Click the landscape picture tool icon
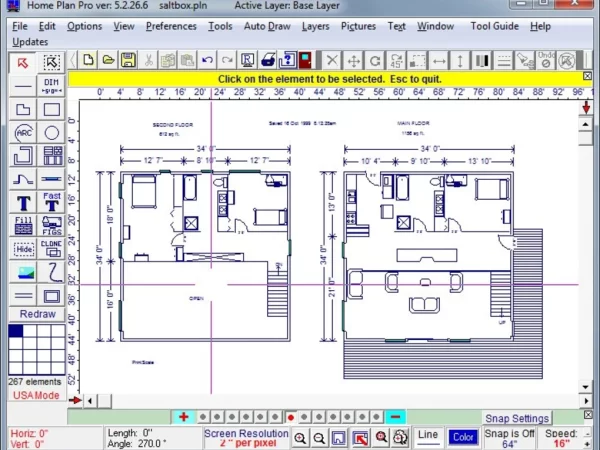Screen dimensions: 600x450 tap(23, 272)
